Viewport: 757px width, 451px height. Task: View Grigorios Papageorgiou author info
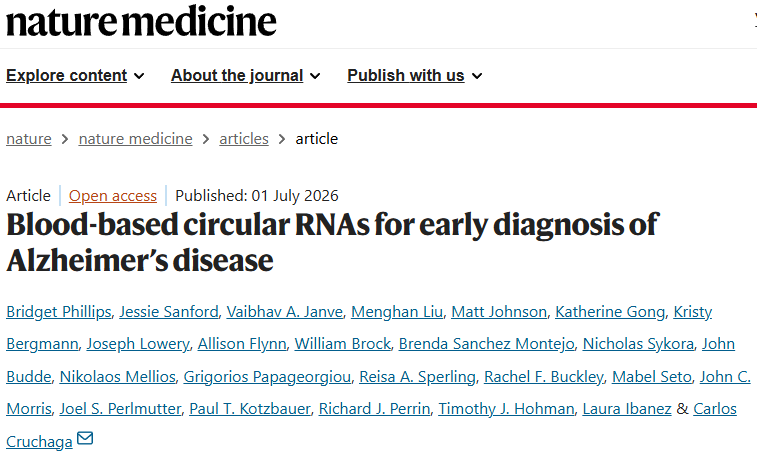pos(267,377)
